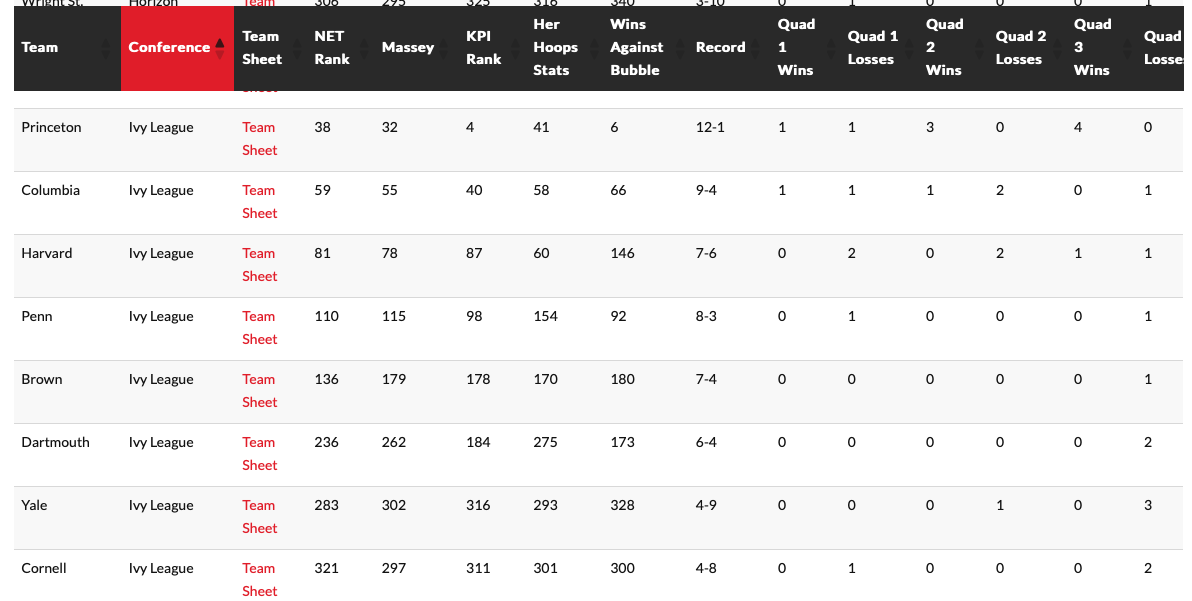Open Columbia's Team Sheet link

(259, 202)
